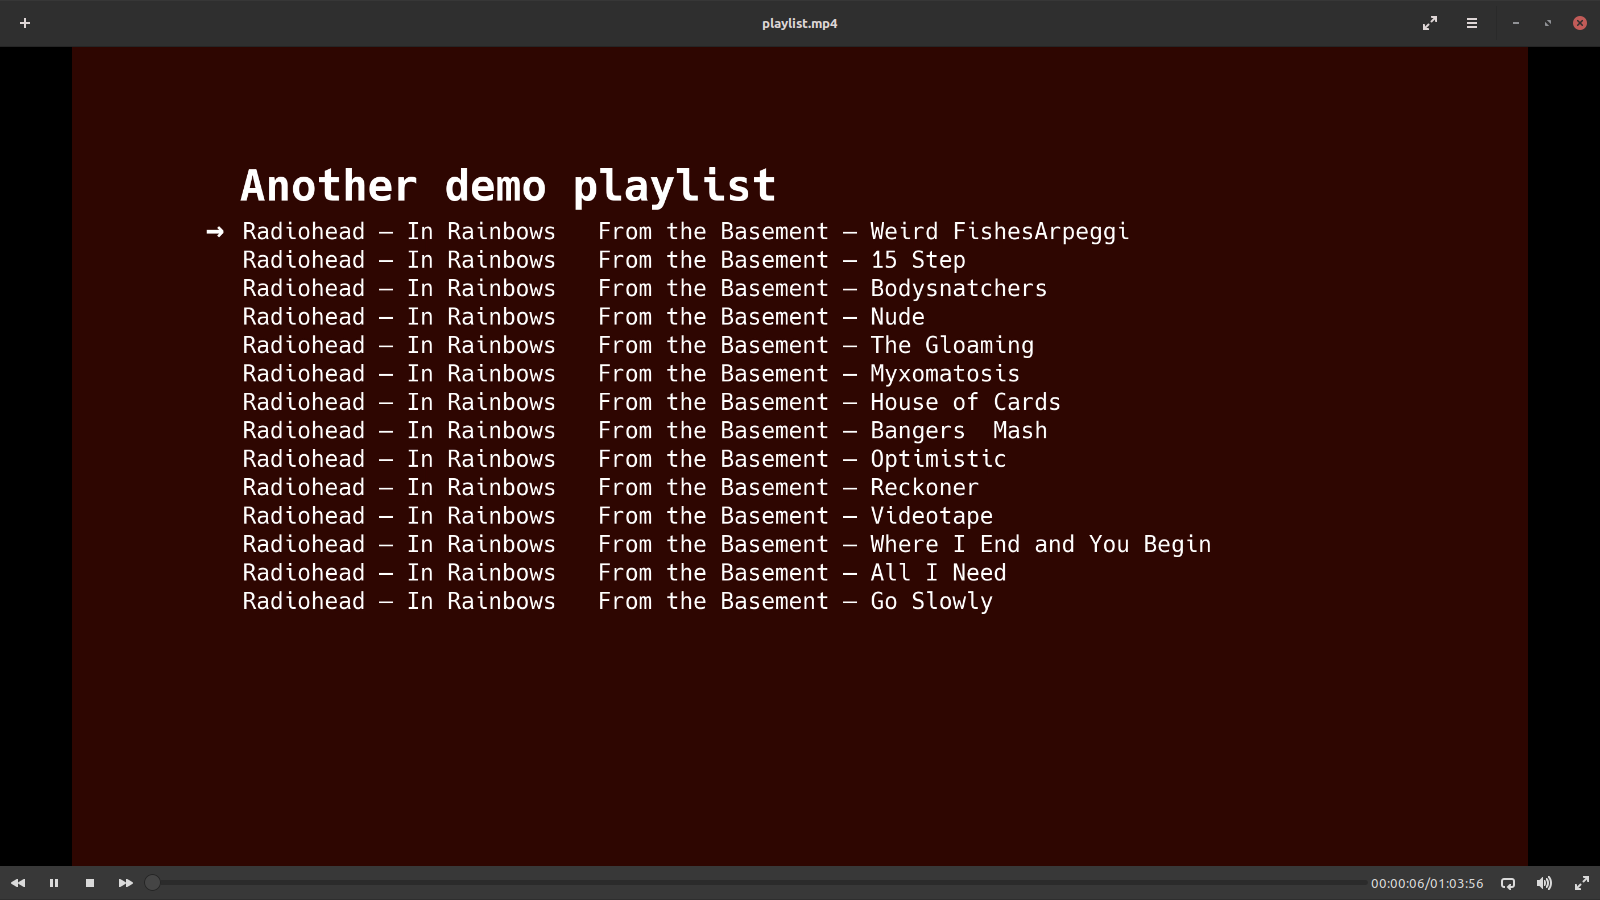The image size is (1600, 900).
Task: Stop the video playback
Action: [90, 883]
